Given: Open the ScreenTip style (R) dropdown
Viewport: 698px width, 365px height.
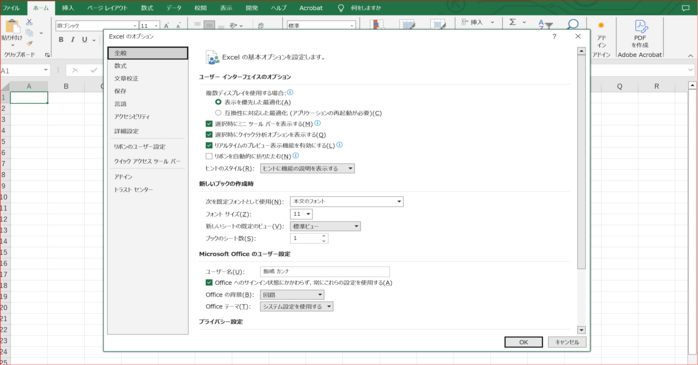Looking at the screenshot, I should click(x=308, y=168).
